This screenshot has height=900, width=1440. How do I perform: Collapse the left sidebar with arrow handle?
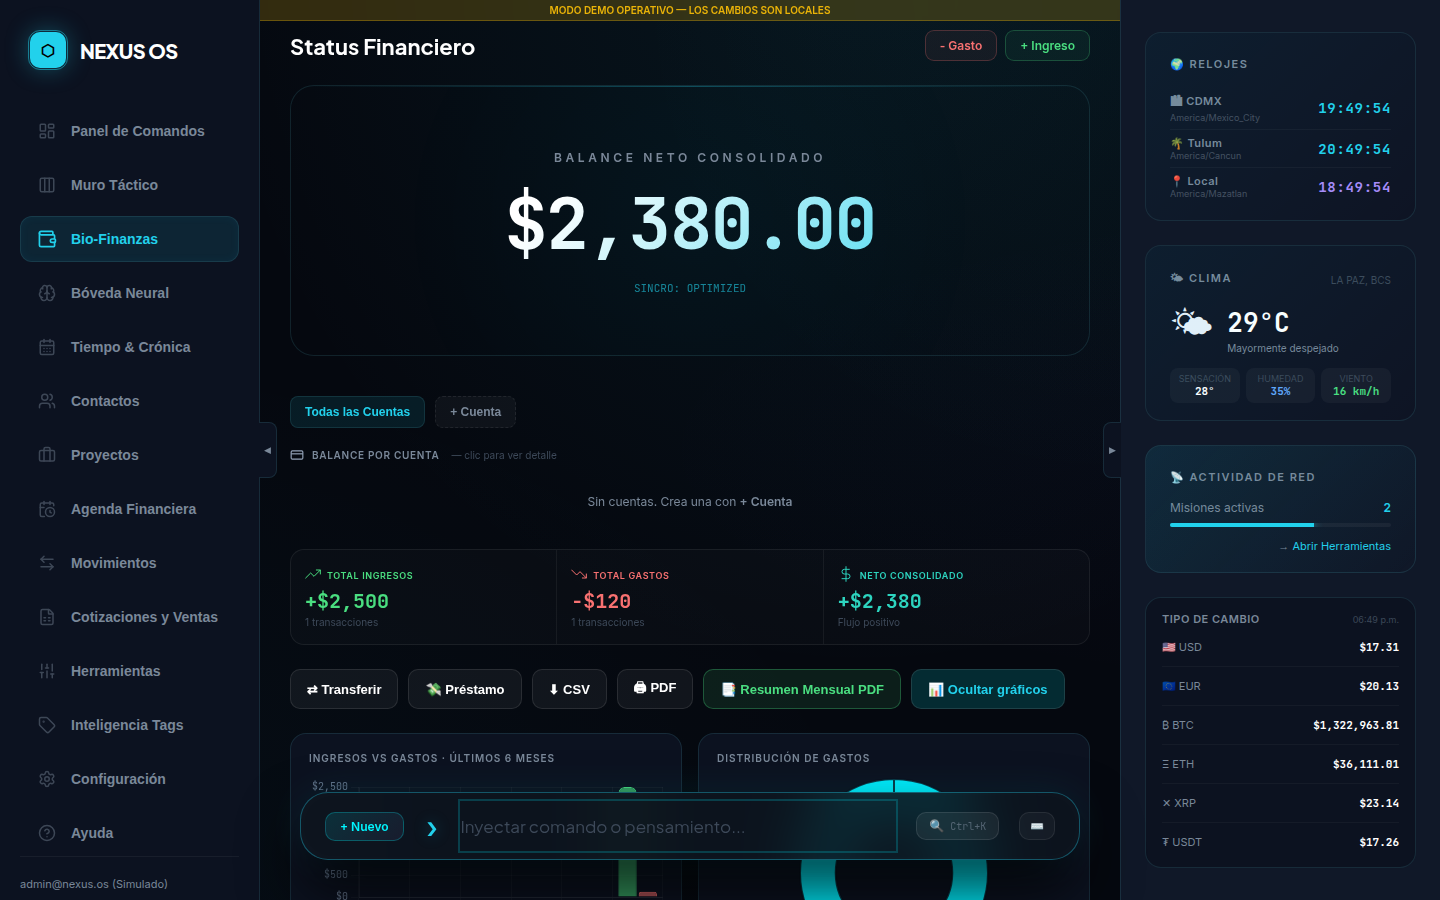[x=268, y=450]
